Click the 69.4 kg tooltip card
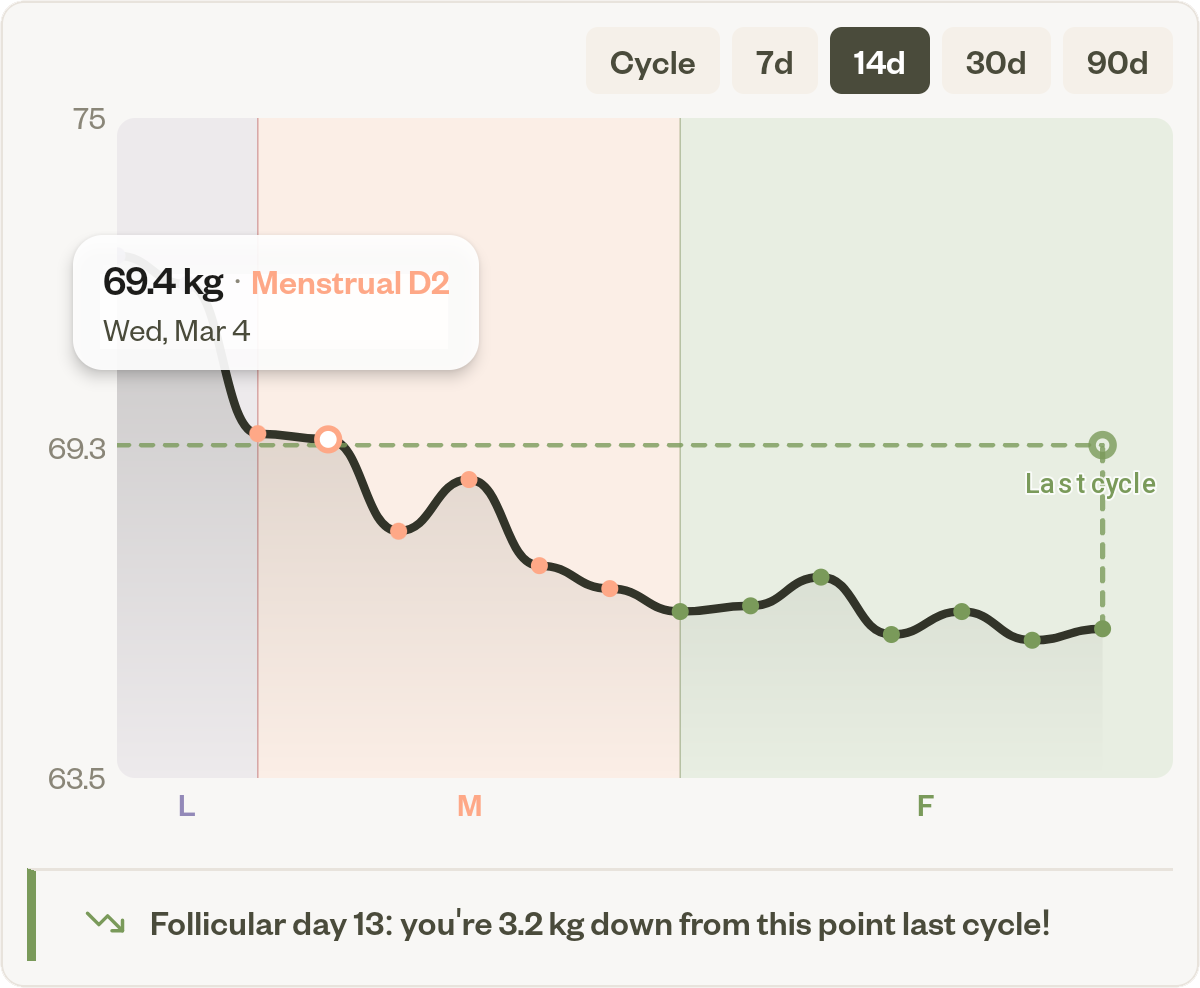The width and height of the screenshot is (1200, 988). coord(275,302)
